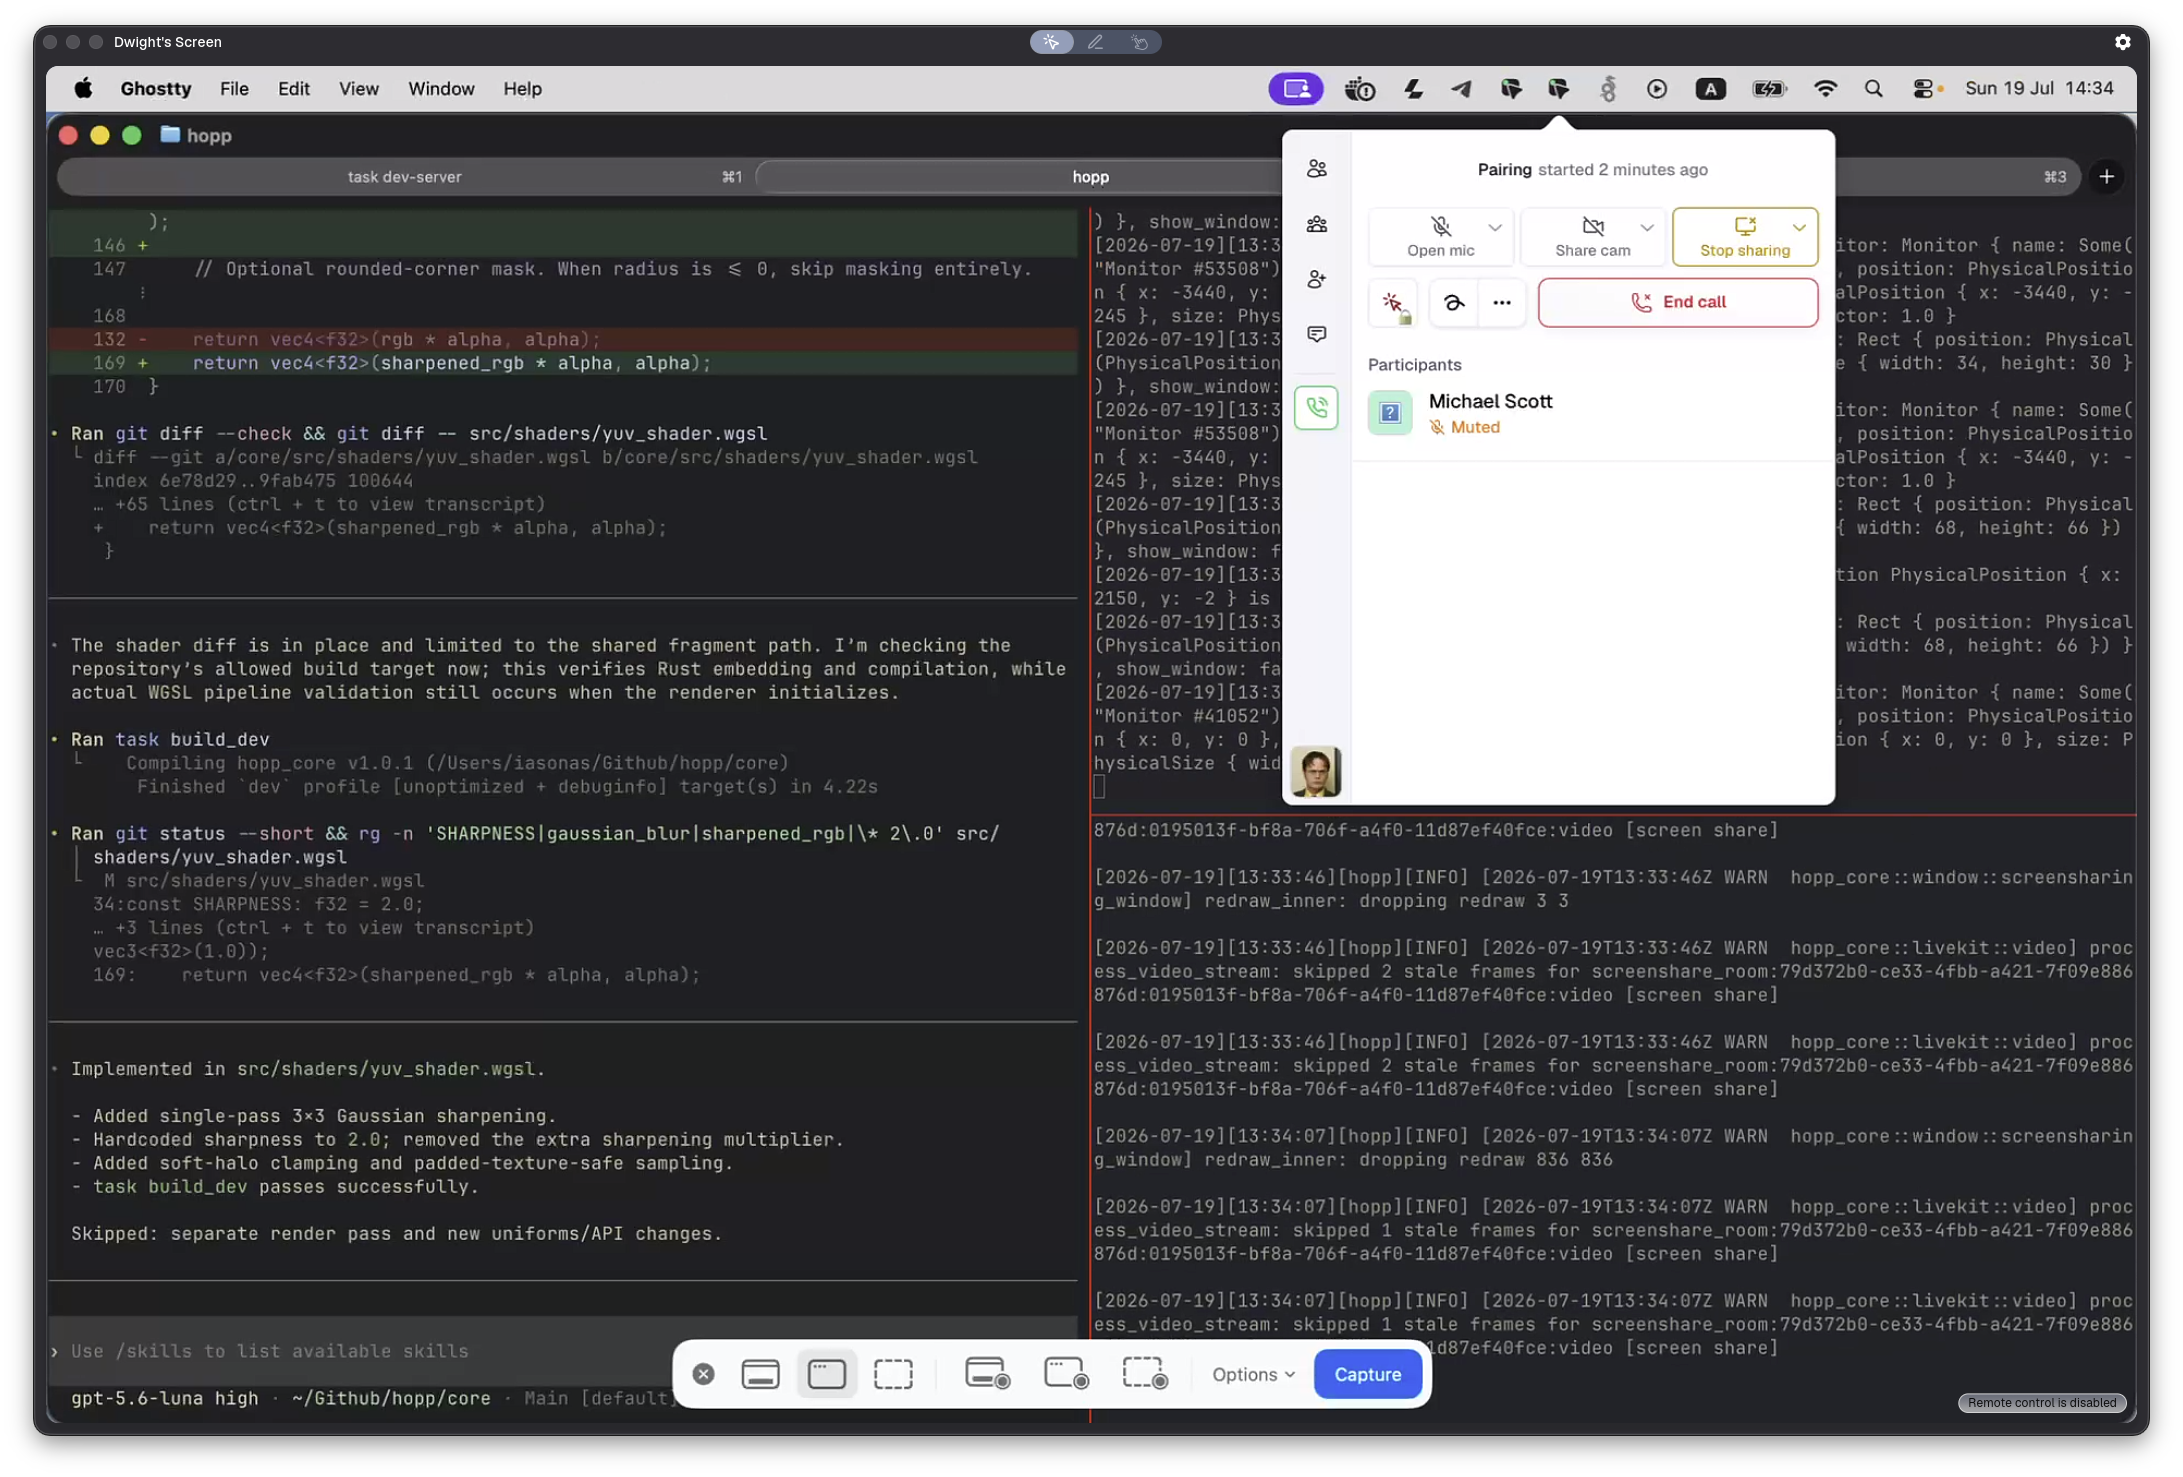Select participant Michael Scott
This screenshot has height=1477, width=2183.
1592,413
